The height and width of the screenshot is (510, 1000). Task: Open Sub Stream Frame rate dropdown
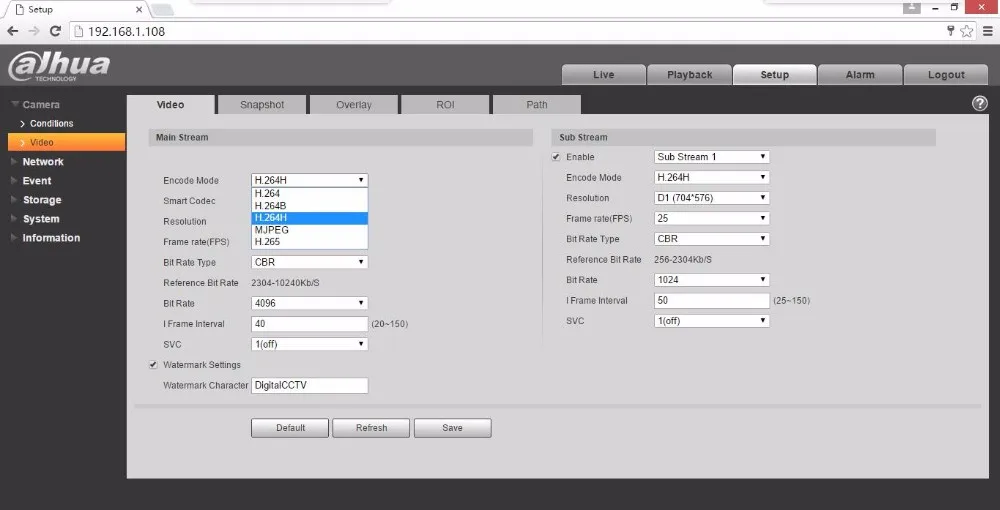[x=712, y=218]
